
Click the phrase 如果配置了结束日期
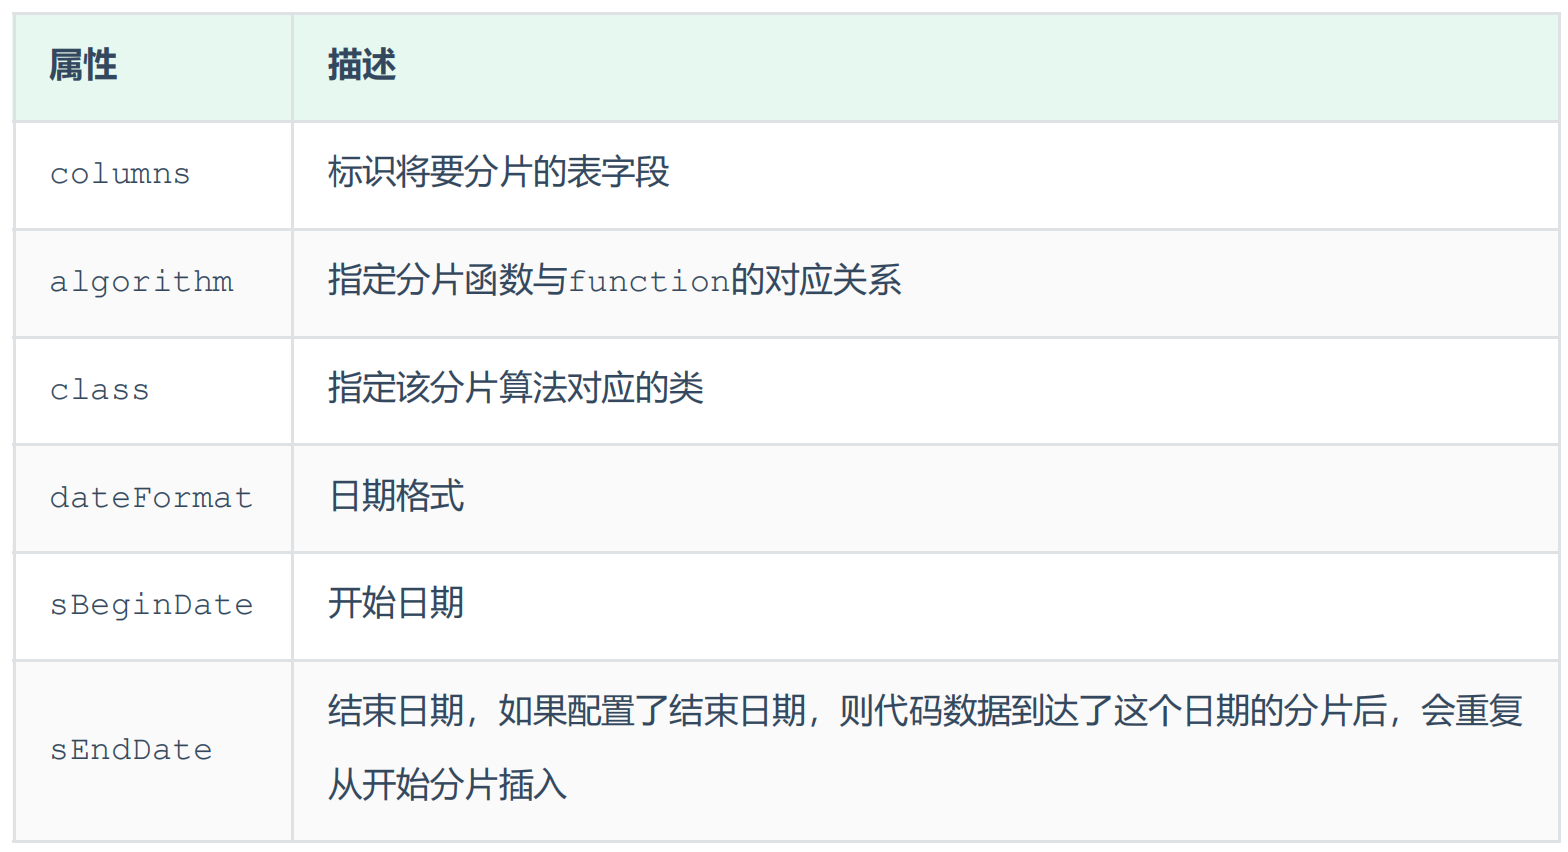click(x=652, y=711)
